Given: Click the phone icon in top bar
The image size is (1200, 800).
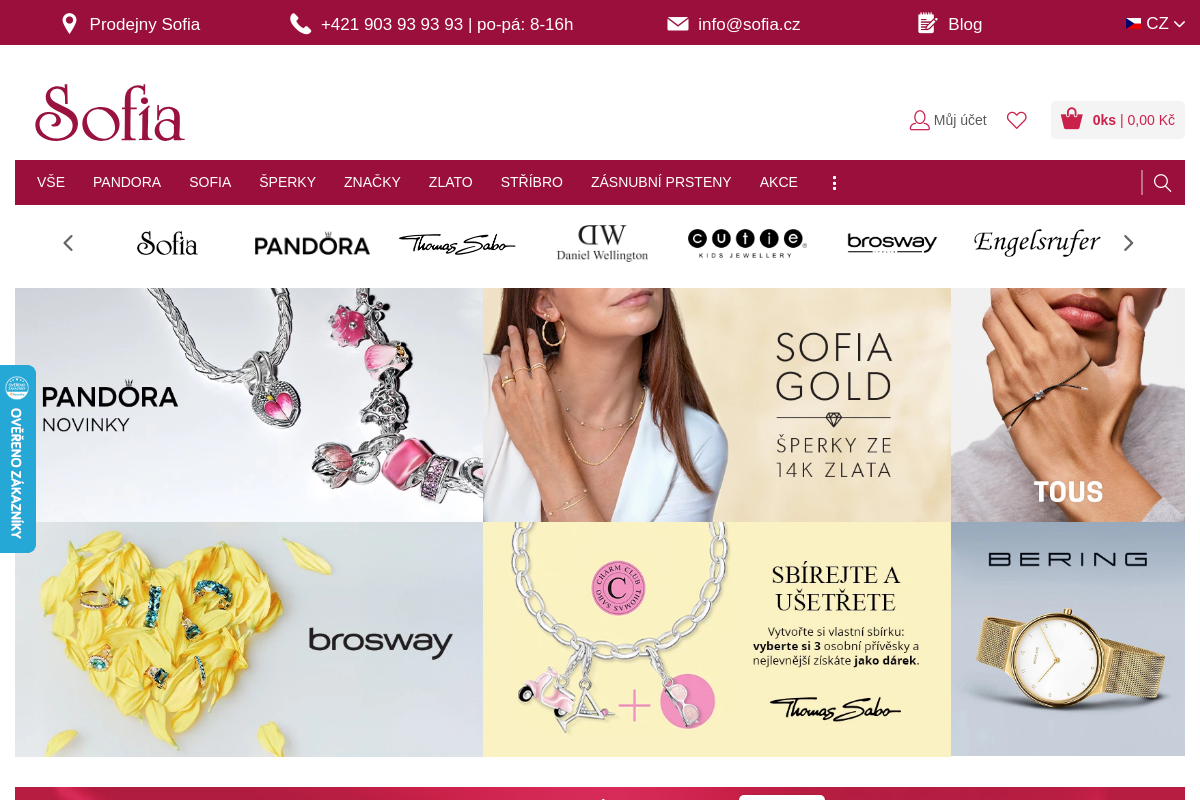Looking at the screenshot, I should (301, 24).
